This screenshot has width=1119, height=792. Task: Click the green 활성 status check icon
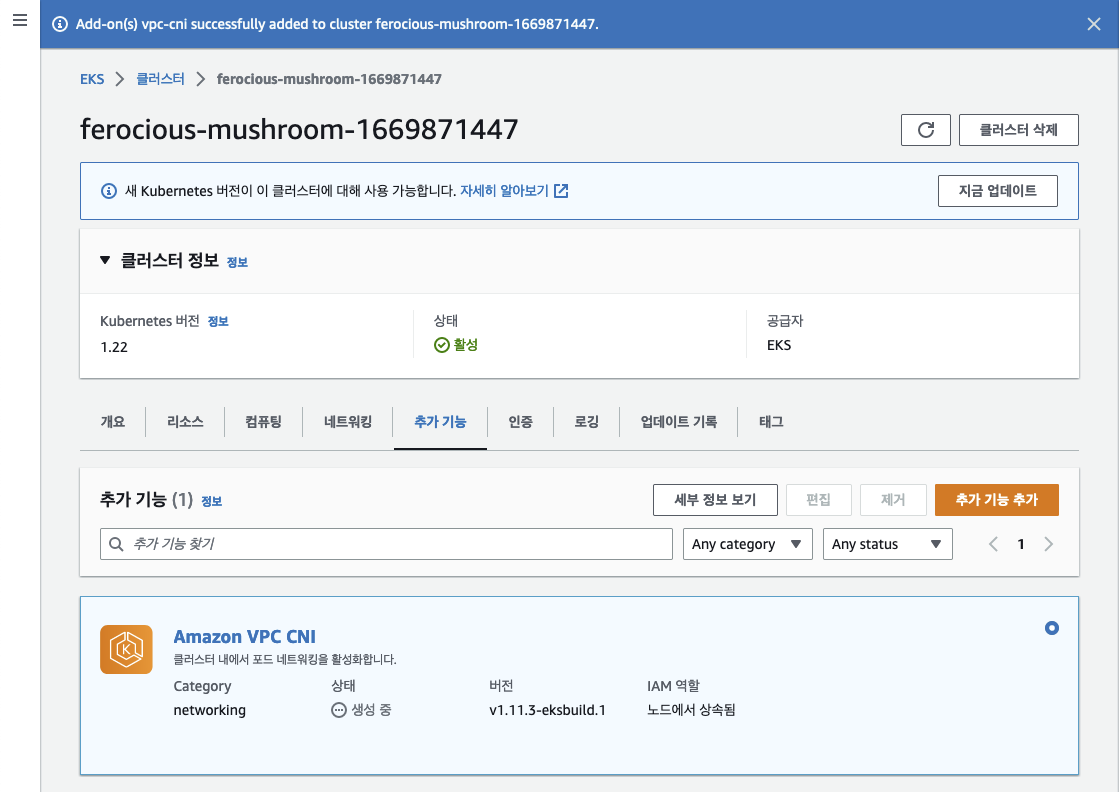442,345
